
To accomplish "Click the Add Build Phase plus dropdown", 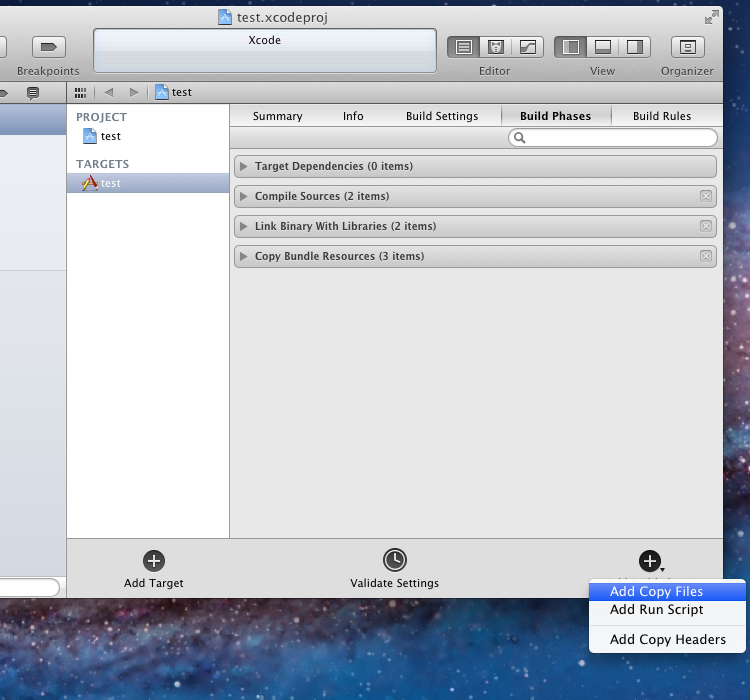I will [x=651, y=561].
